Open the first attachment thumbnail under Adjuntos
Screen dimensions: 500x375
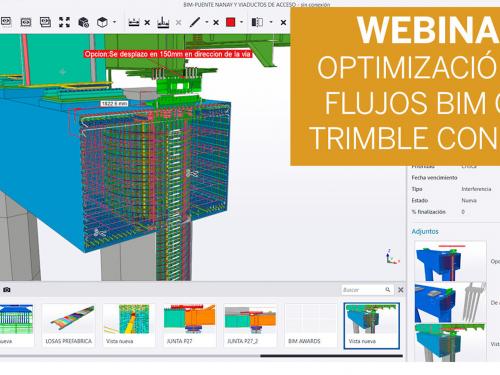450,261
